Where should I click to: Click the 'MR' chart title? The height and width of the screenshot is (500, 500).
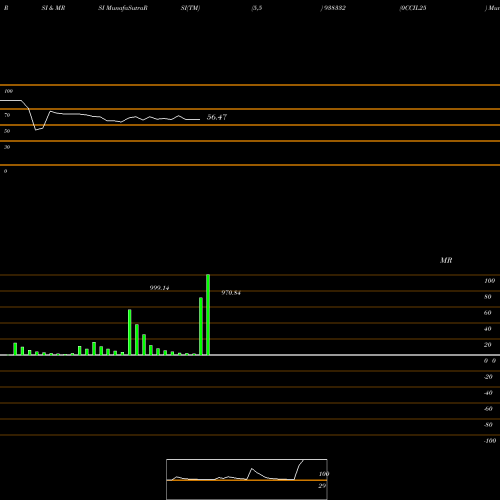click(x=446, y=260)
